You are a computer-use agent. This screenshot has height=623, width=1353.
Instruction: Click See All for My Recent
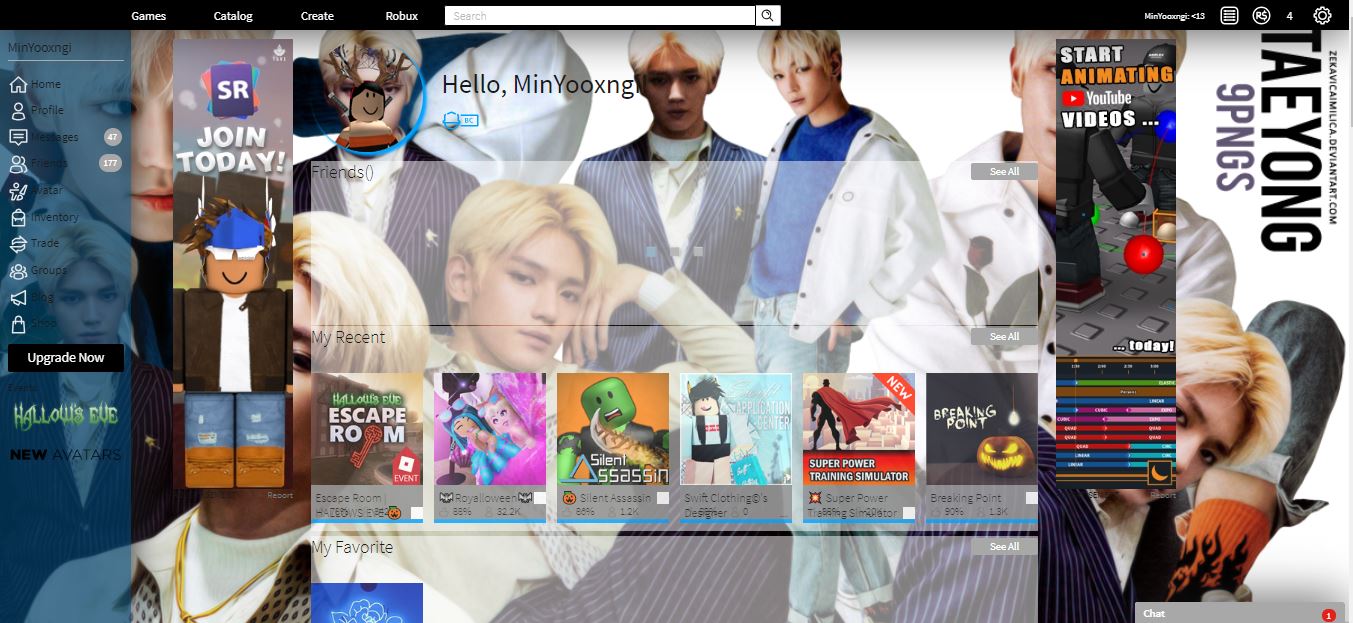pos(1004,337)
